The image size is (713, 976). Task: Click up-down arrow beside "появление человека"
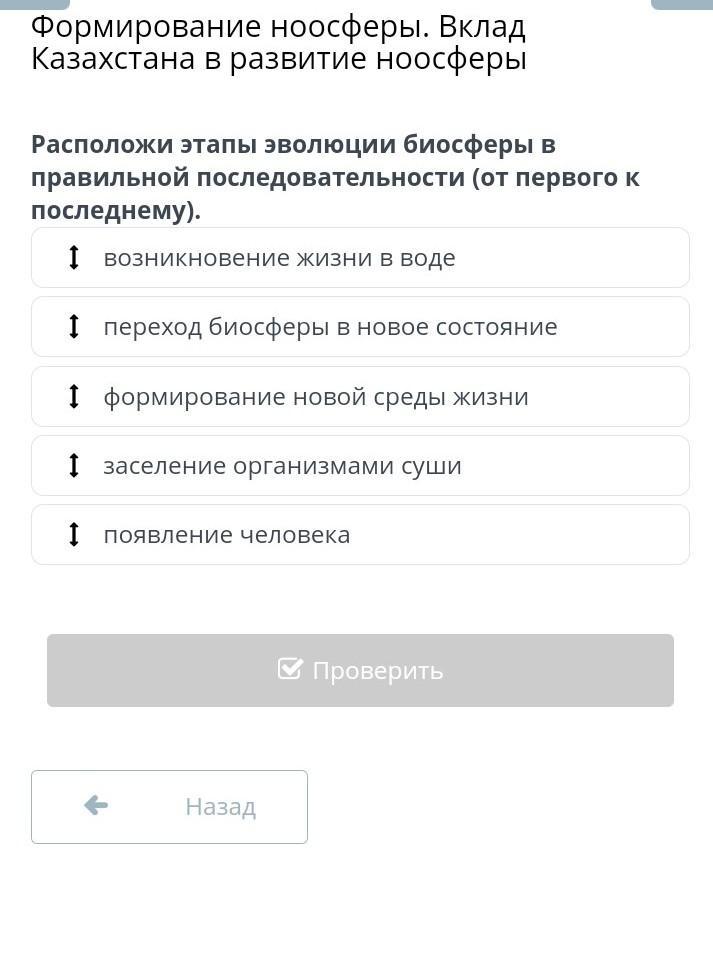click(x=73, y=535)
